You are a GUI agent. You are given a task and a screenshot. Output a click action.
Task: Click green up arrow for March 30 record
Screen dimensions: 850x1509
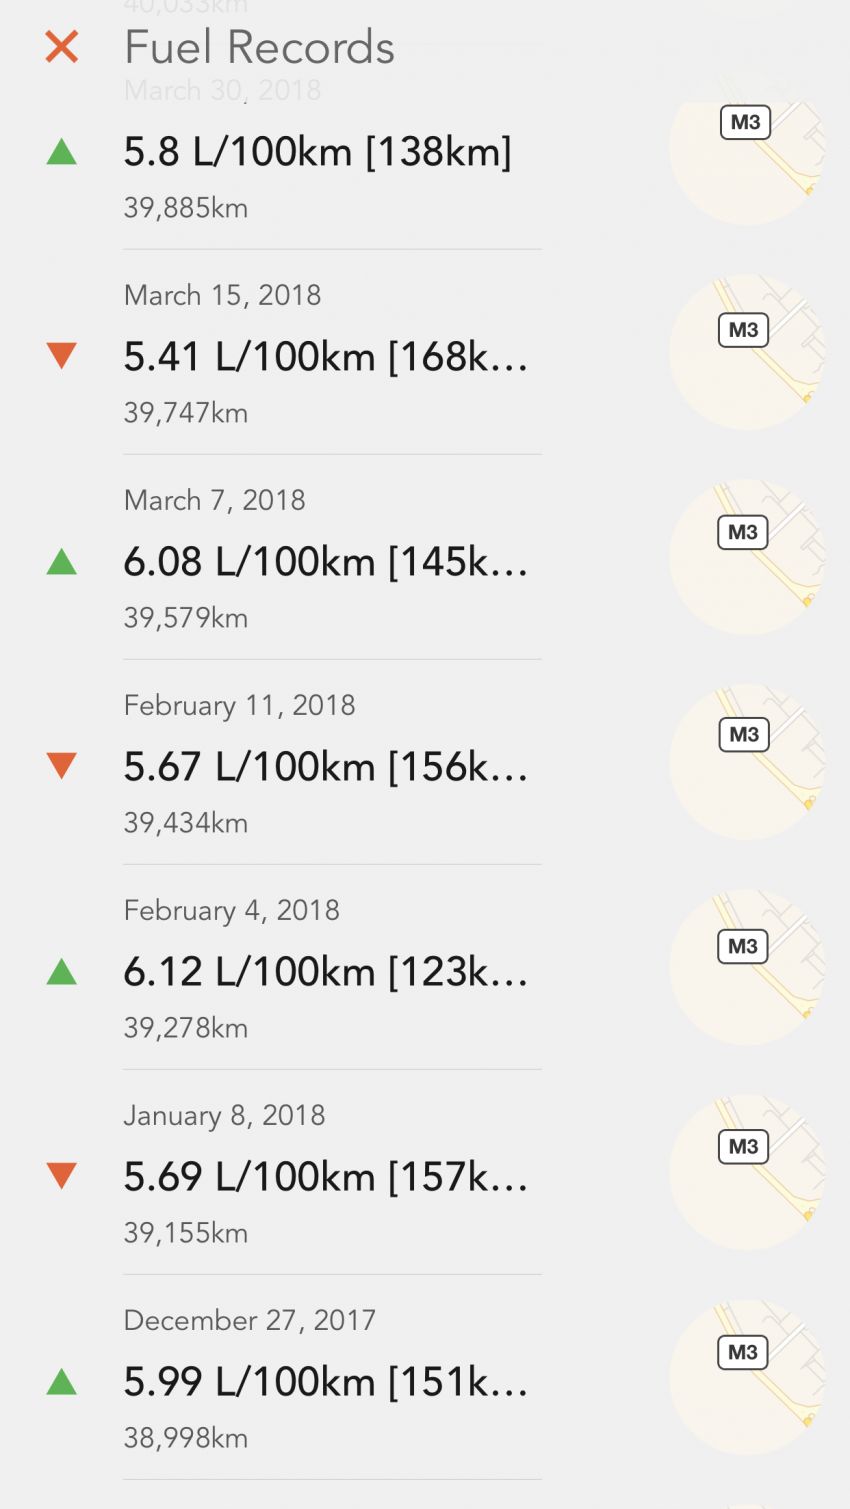tap(62, 152)
